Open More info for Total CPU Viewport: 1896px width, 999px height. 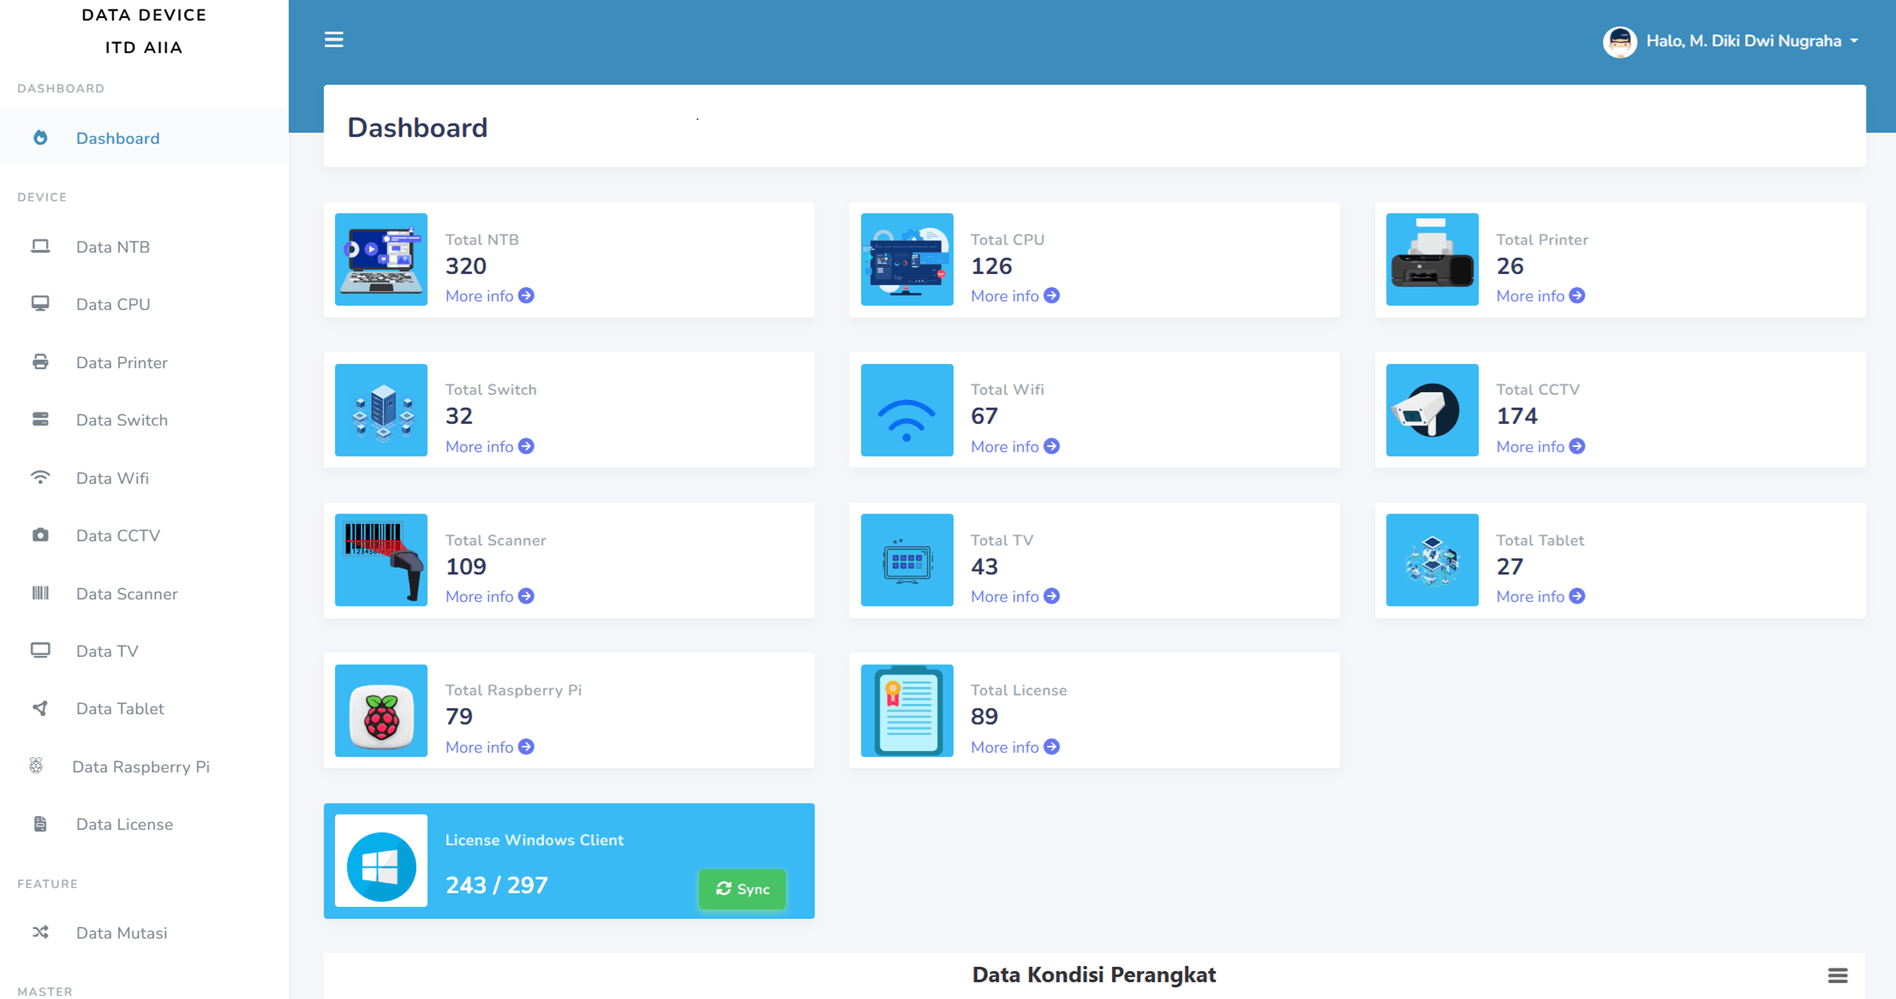pyautogui.click(x=1015, y=296)
